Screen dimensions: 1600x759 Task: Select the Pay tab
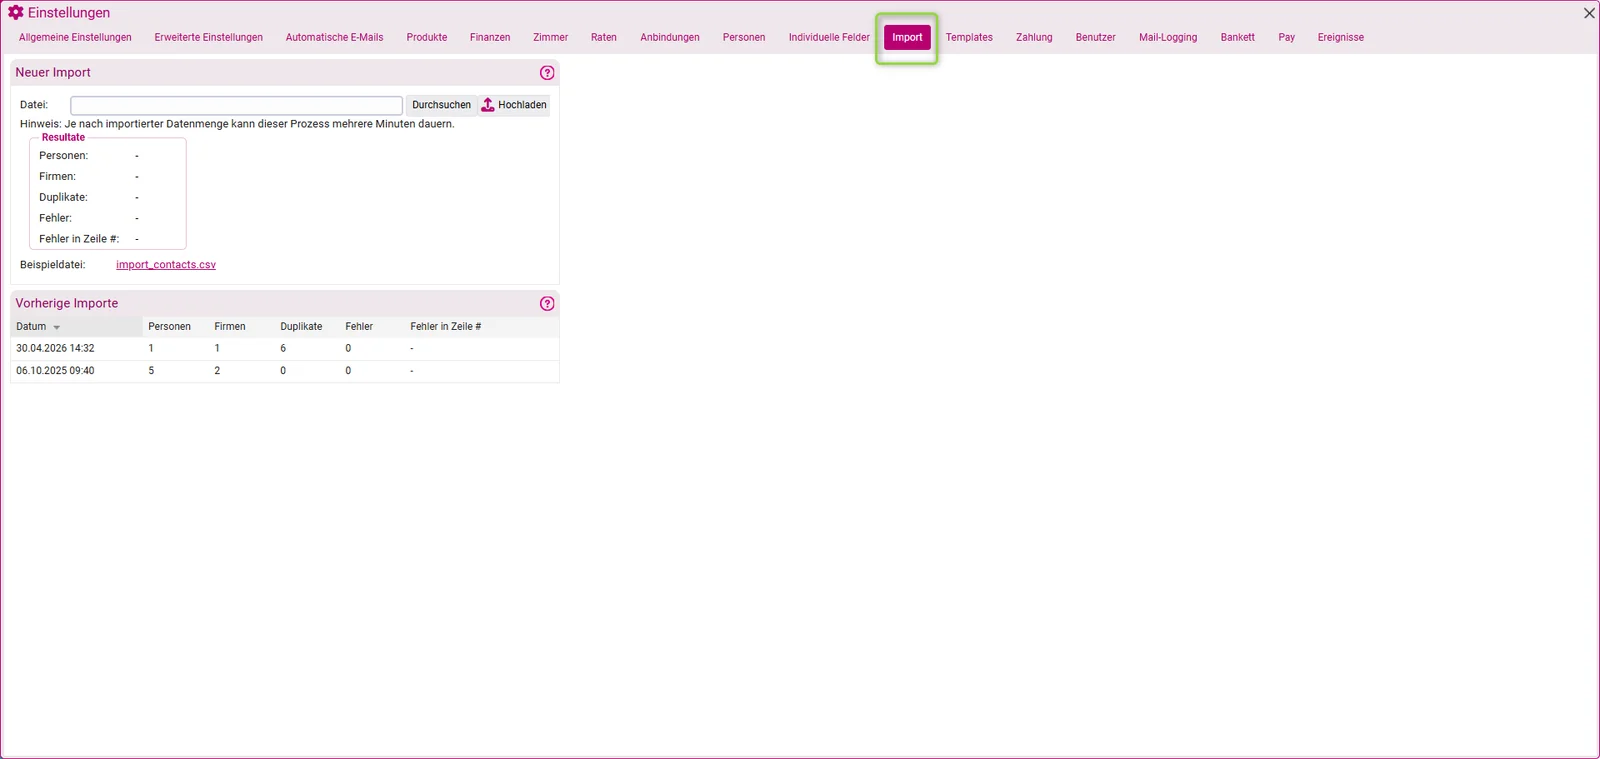(1287, 38)
